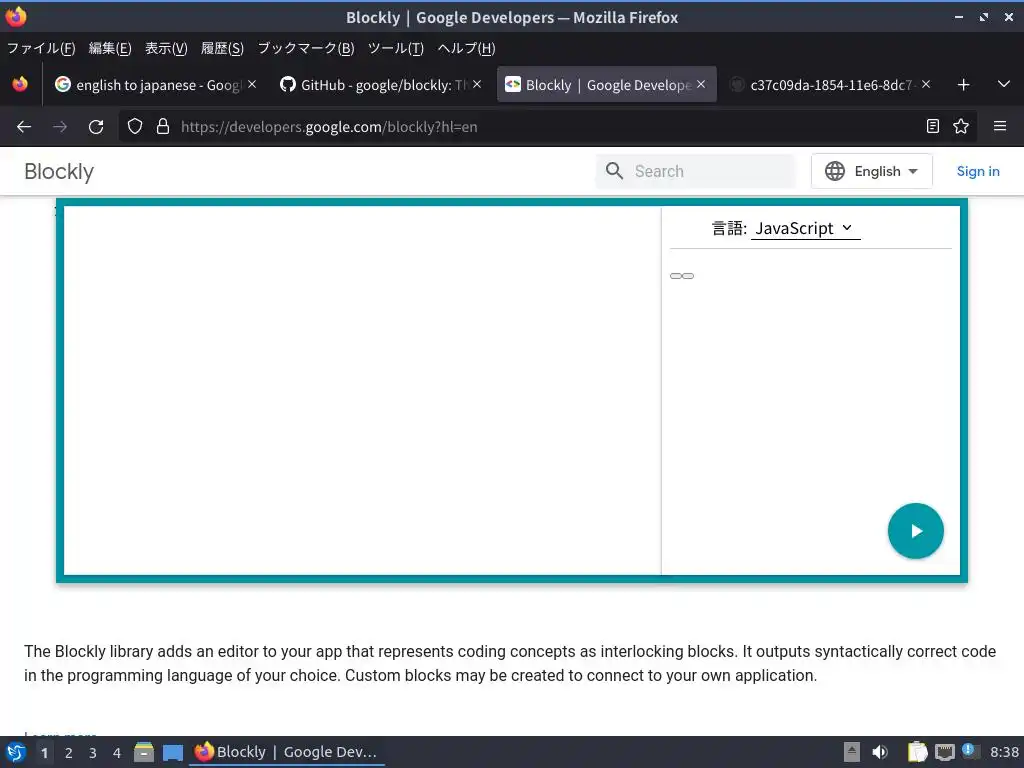Open the update notifier tray icon
The width and height of the screenshot is (1024, 768).
point(969,751)
